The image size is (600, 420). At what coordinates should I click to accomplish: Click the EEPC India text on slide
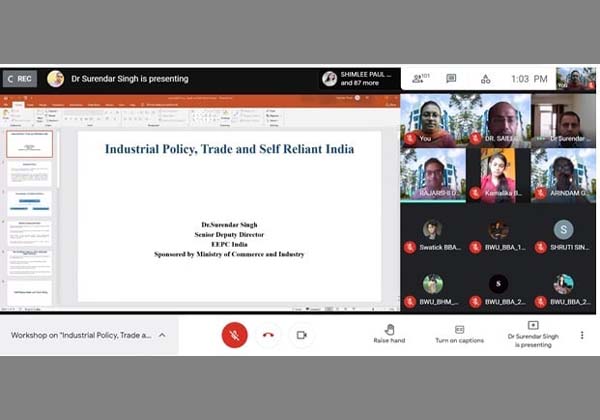click(x=229, y=244)
